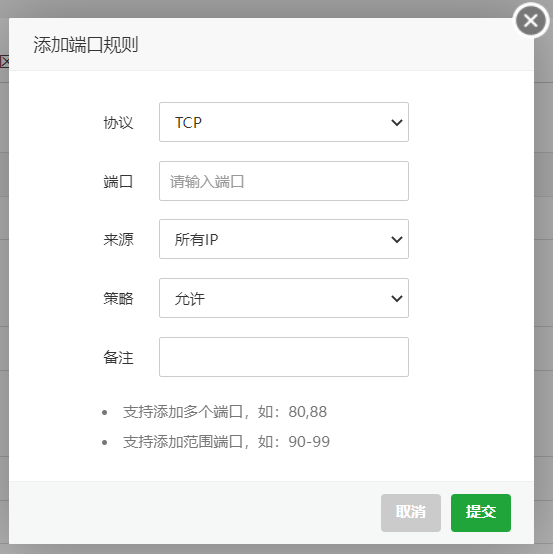Open the 策略 允许 dropdown
This screenshot has height=554, width=553.
(x=284, y=298)
